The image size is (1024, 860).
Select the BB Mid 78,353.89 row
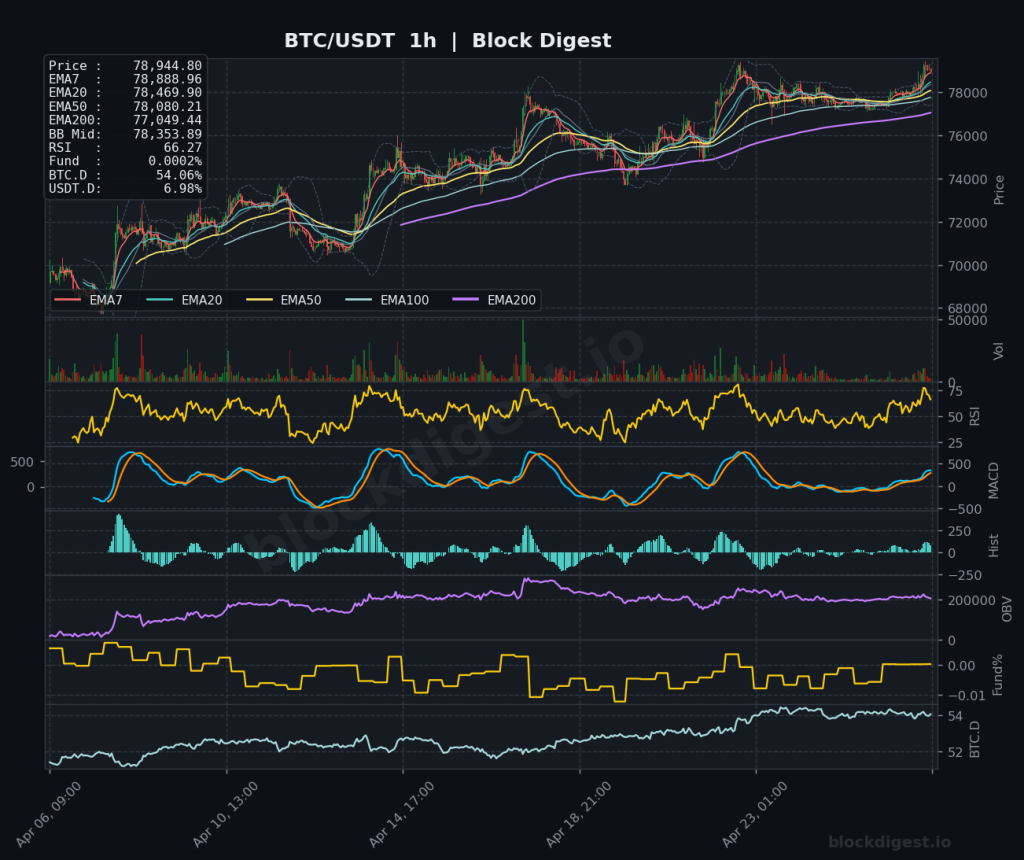pos(125,134)
